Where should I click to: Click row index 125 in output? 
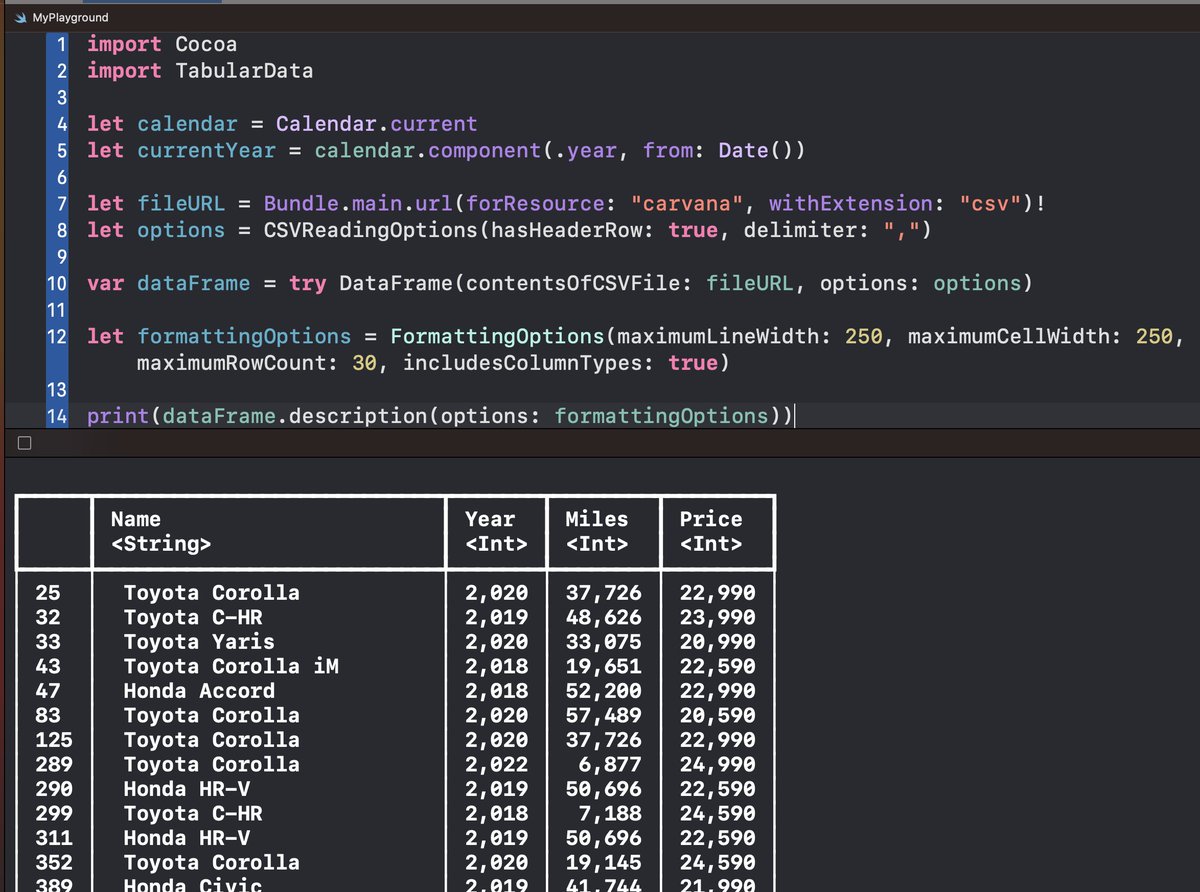54,740
